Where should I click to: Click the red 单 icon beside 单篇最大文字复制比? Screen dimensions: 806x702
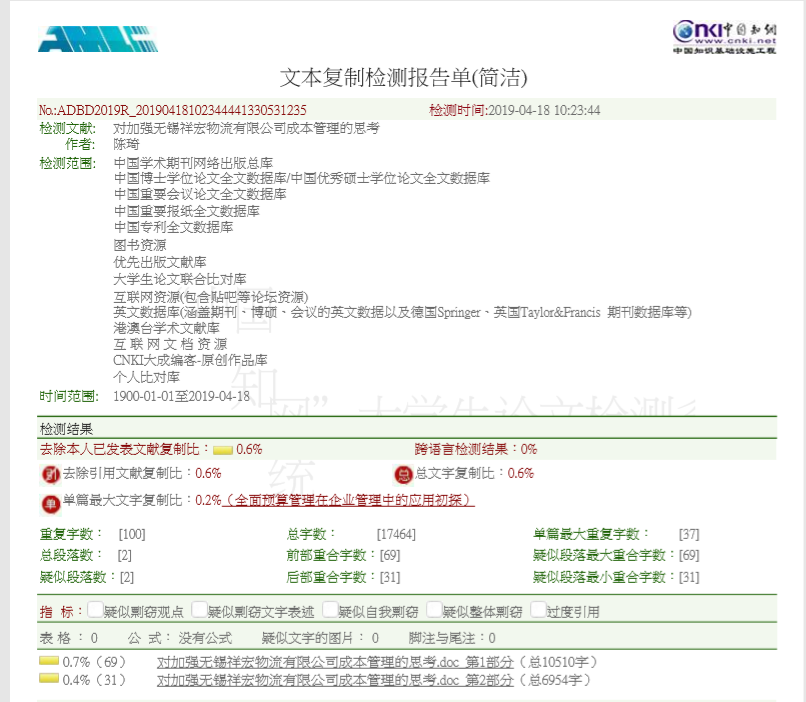tap(50, 504)
